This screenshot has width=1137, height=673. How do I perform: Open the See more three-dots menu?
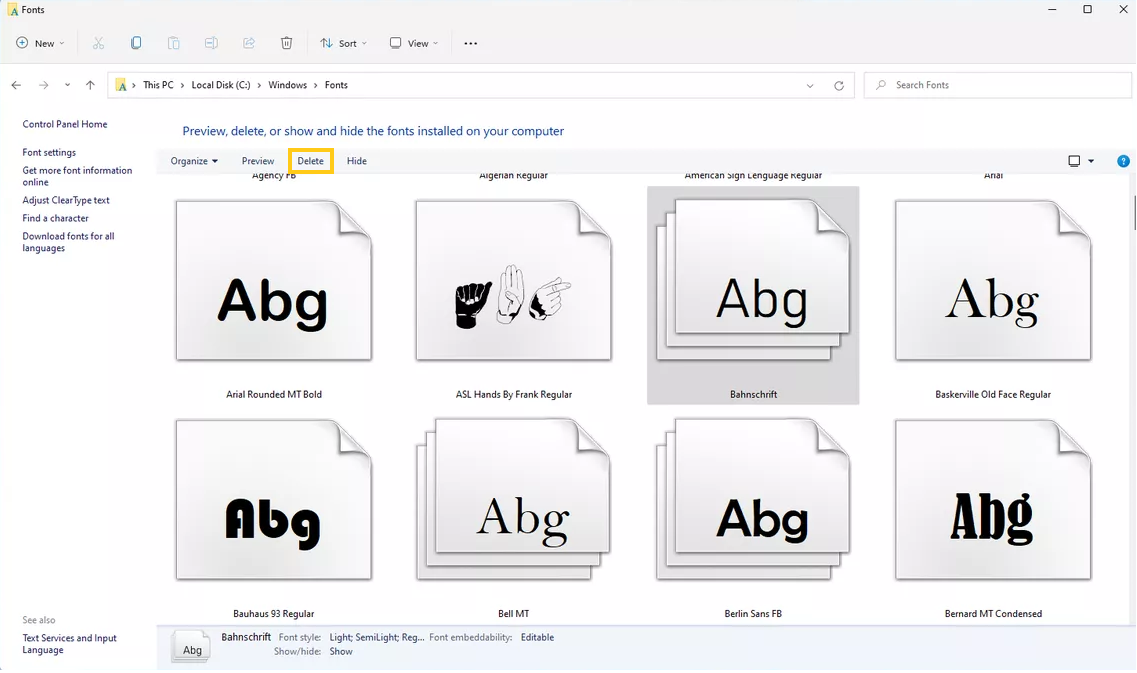pos(470,43)
